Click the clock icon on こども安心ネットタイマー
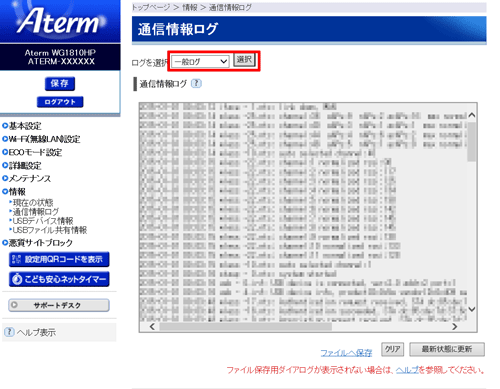 tap(17, 279)
